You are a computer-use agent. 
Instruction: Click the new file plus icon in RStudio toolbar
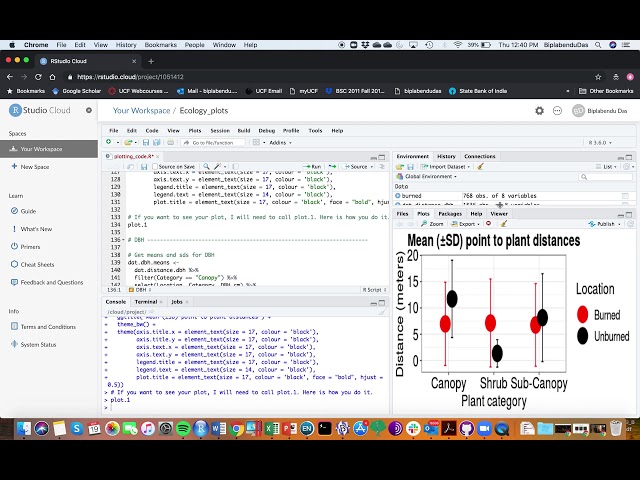pos(109,142)
